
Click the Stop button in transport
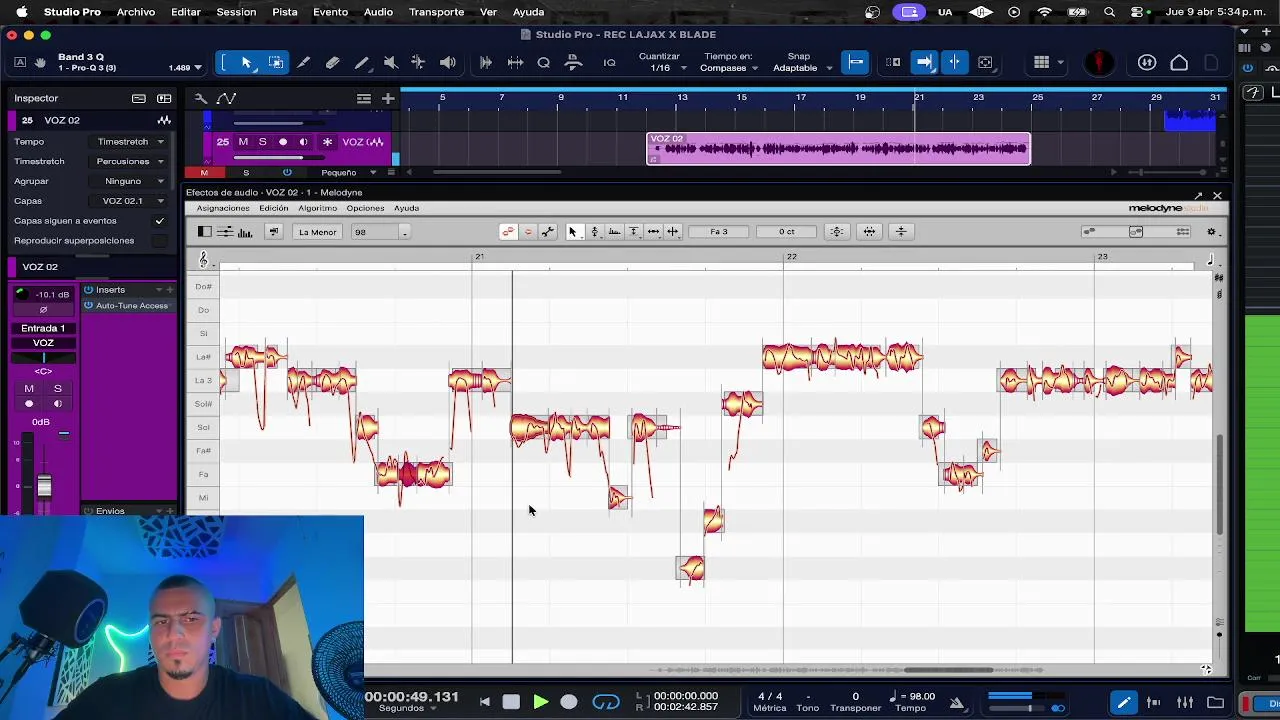511,702
